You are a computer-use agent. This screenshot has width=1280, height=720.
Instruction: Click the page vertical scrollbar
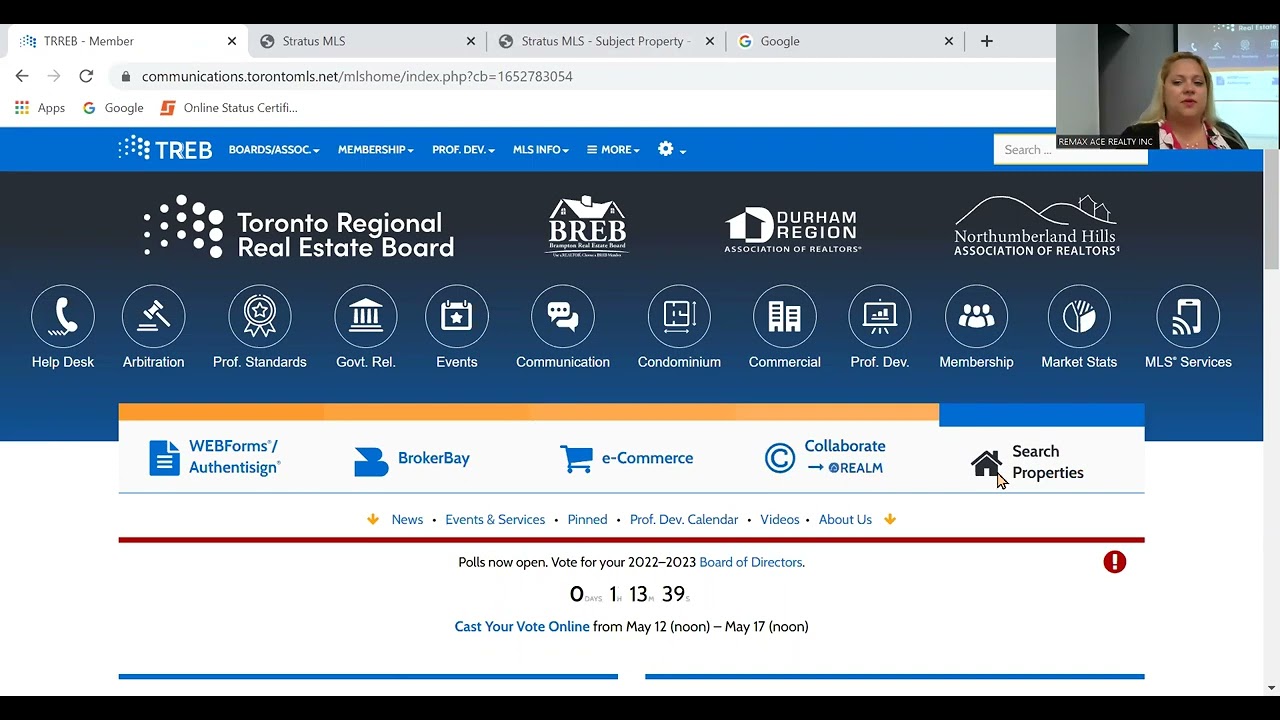1271,210
